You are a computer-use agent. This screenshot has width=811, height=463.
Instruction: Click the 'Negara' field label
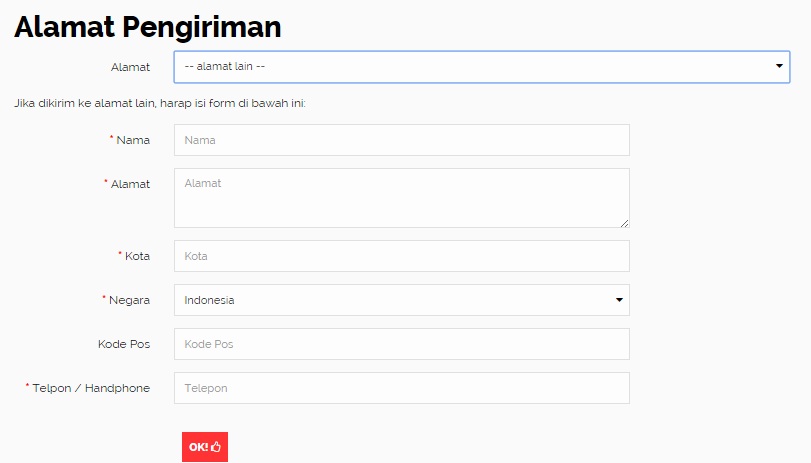129,300
